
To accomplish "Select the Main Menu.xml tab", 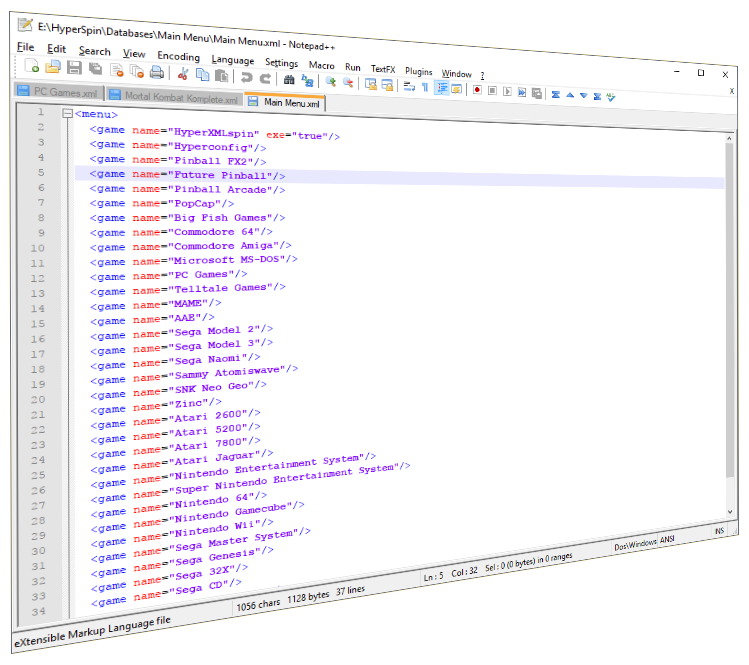I will coord(285,102).
